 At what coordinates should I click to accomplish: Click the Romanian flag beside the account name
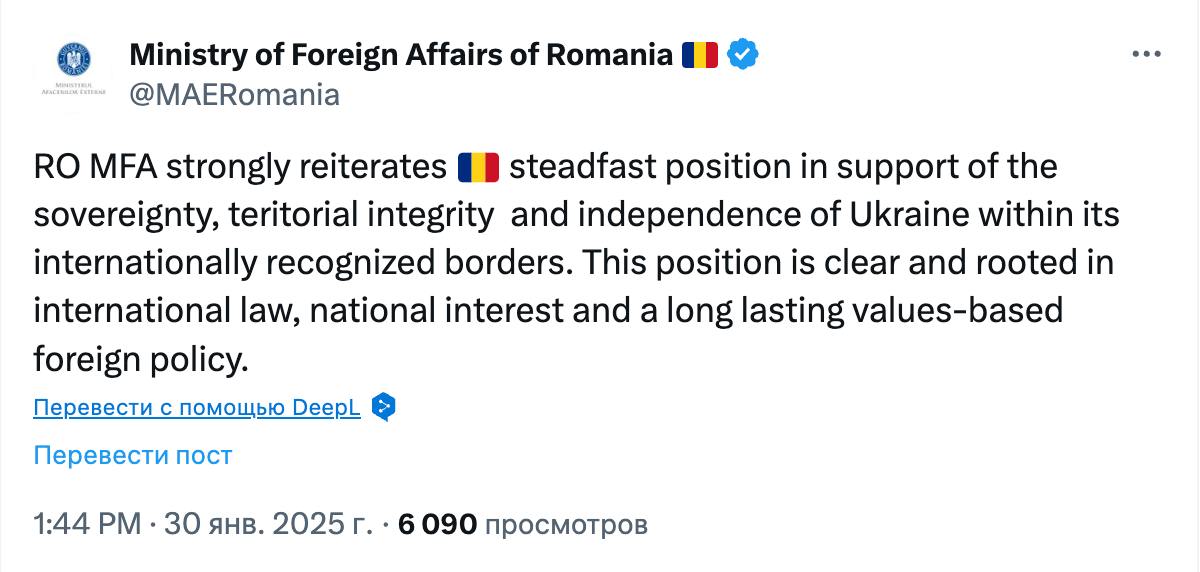click(700, 54)
